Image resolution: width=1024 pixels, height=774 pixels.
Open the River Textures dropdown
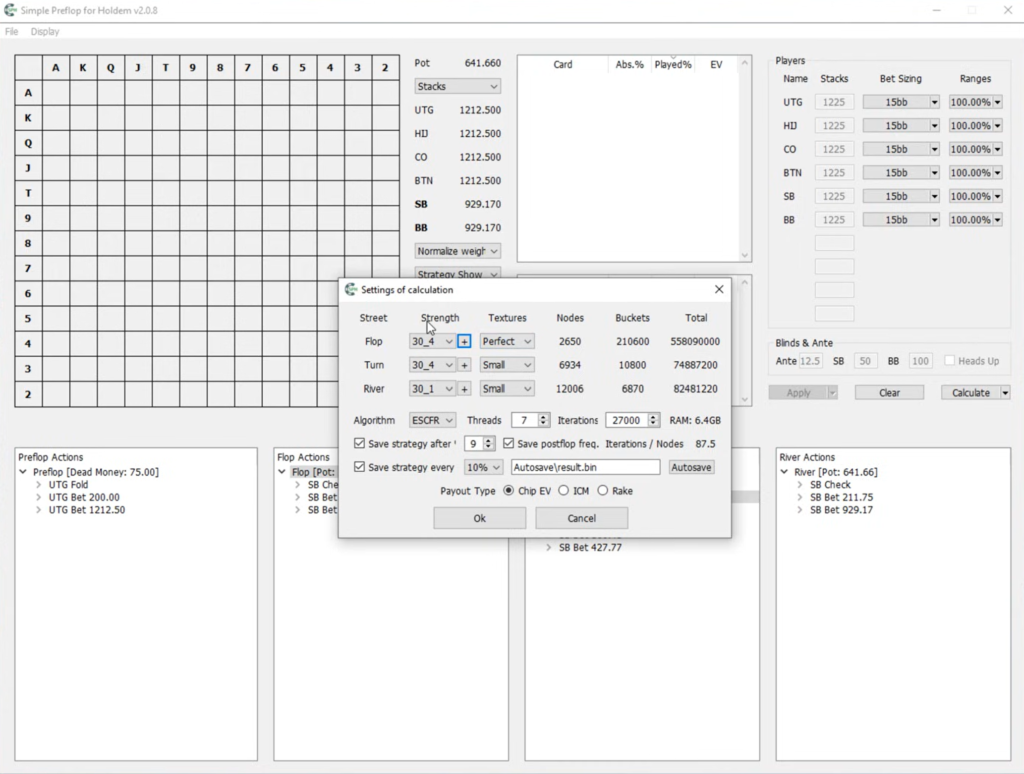(x=507, y=389)
